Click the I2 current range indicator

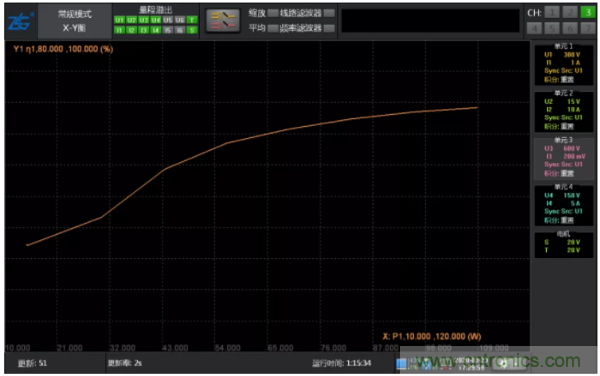(132, 30)
